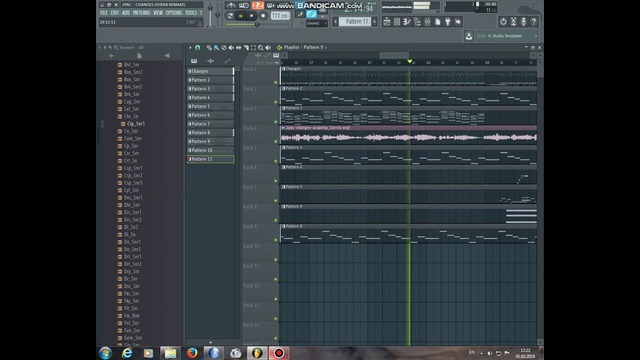Open the snap (none) dropdown
This screenshot has width=640, height=360.
click(316, 24)
